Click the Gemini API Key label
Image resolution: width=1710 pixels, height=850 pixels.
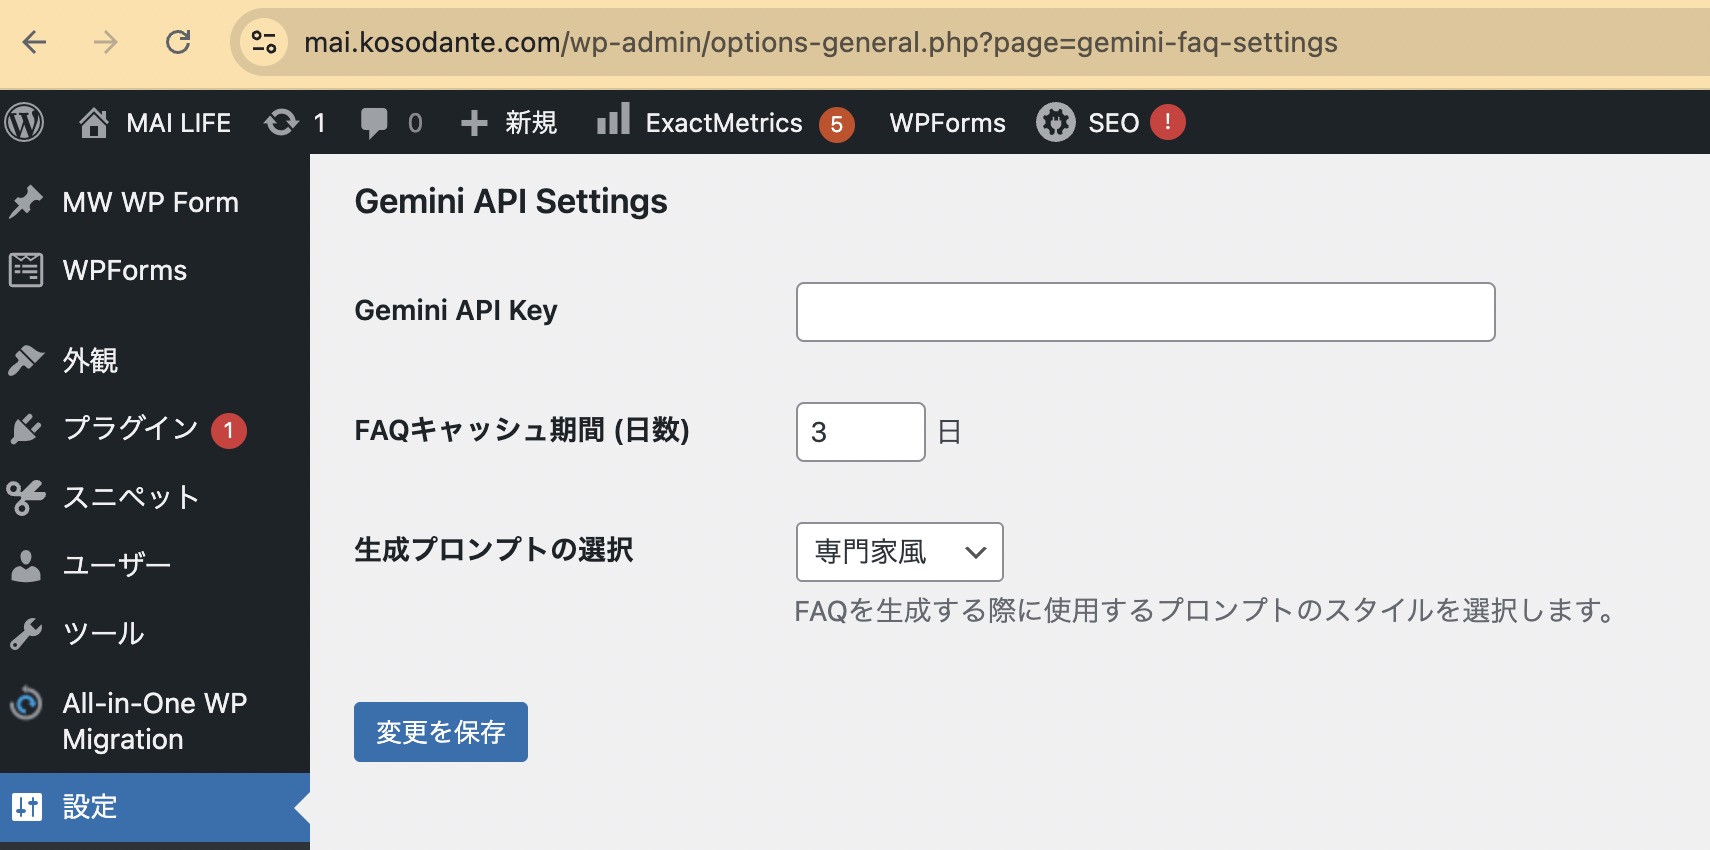[x=456, y=310]
